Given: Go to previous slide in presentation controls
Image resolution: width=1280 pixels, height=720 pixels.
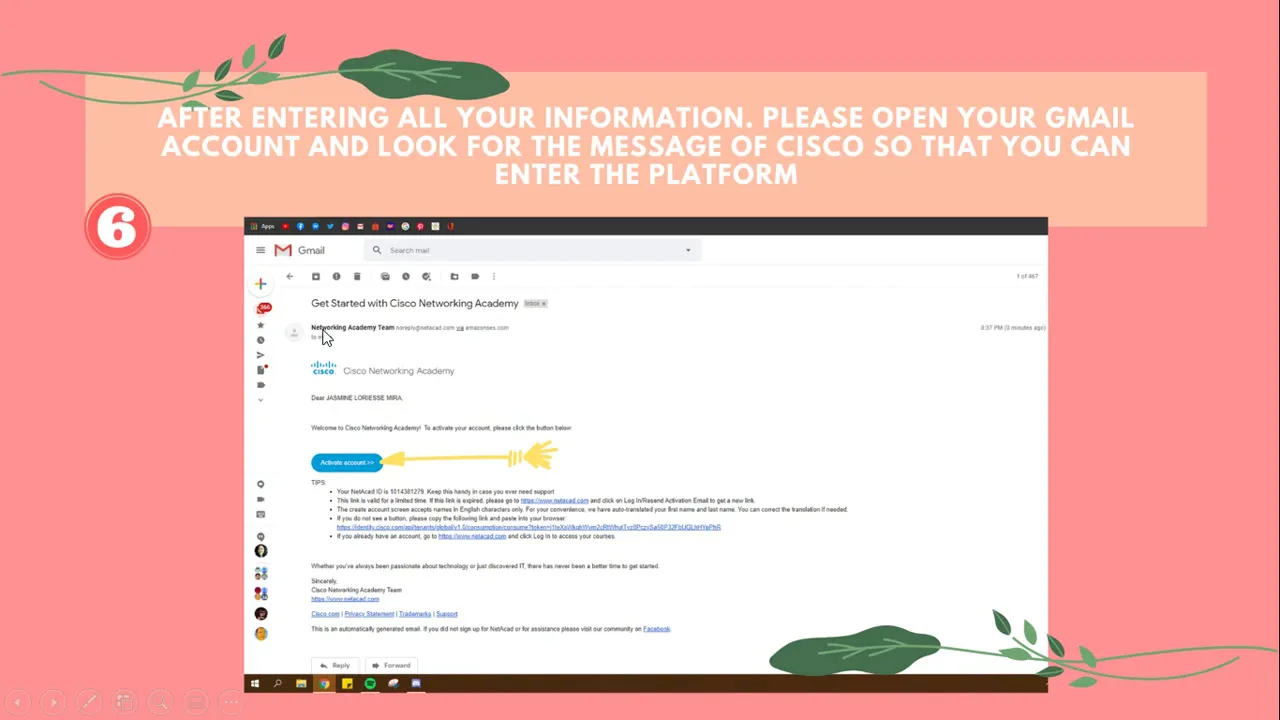Looking at the screenshot, I should coord(18,702).
